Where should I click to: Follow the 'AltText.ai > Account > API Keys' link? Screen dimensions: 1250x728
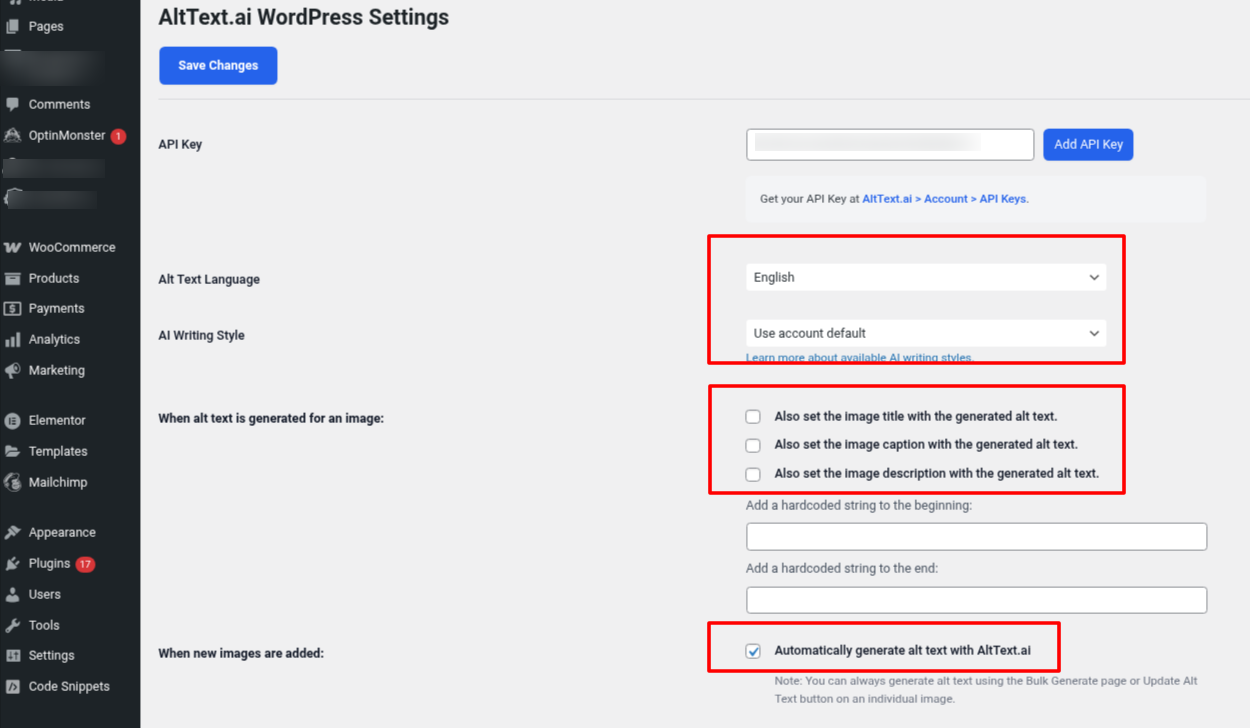click(x=946, y=198)
